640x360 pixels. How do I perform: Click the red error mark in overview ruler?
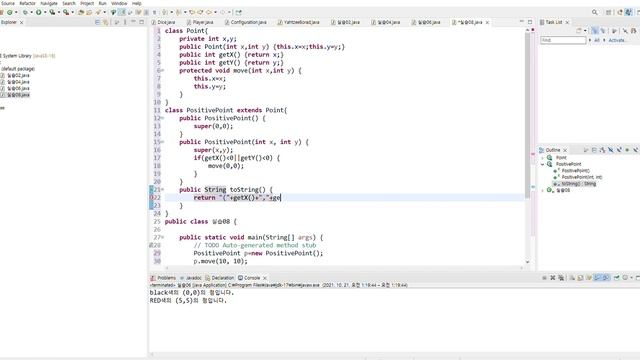(x=533, y=154)
